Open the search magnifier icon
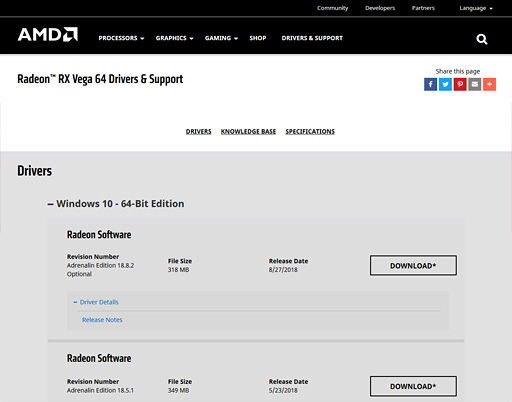 click(482, 39)
